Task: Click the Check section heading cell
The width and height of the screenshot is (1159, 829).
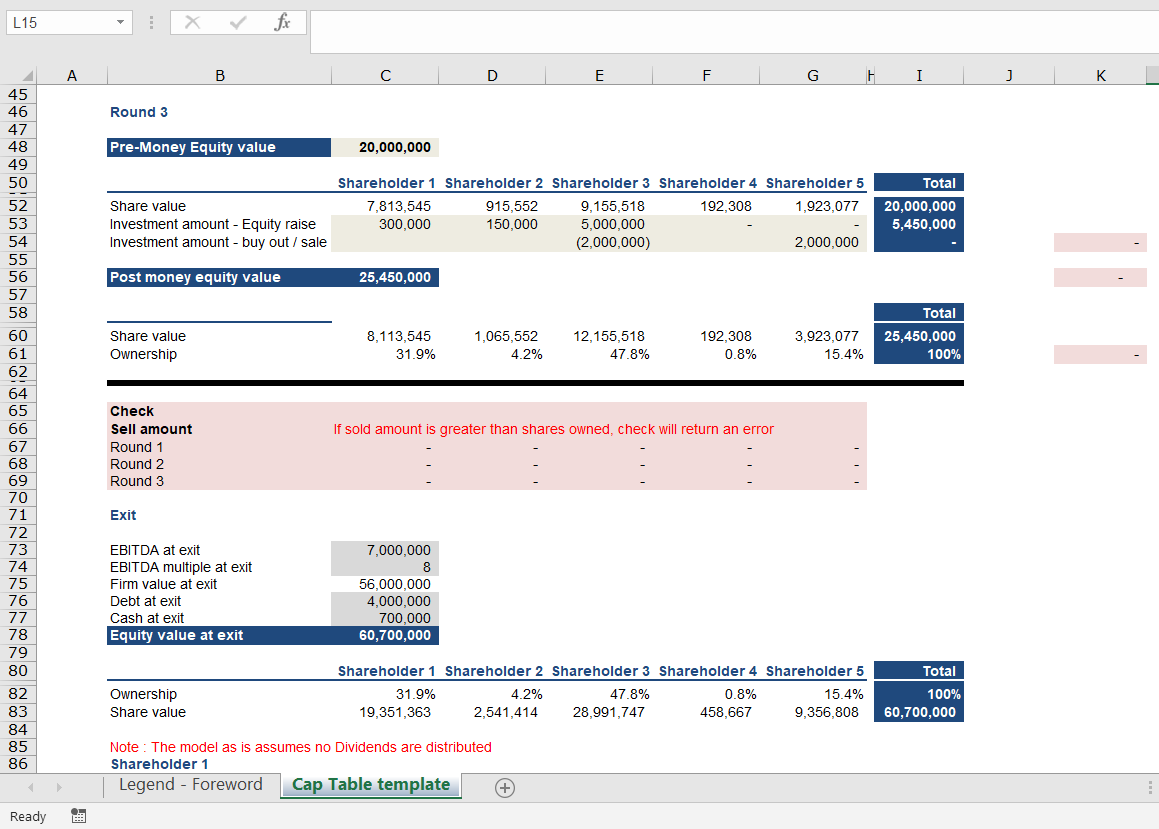Action: [x=220, y=412]
